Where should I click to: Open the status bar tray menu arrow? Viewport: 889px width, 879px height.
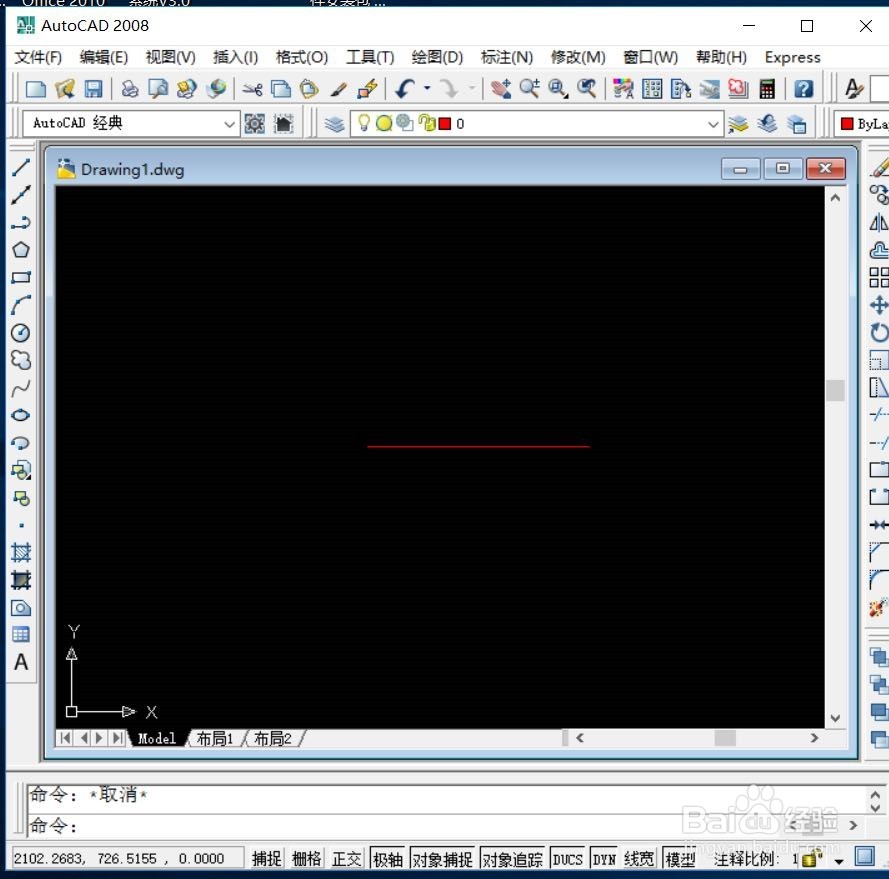839,861
